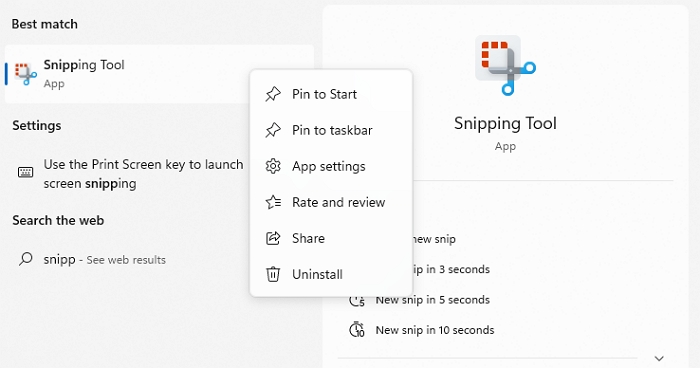The height and width of the screenshot is (368, 700).
Task: Click the pin icon beside Pin to Start
Action: [x=273, y=94]
